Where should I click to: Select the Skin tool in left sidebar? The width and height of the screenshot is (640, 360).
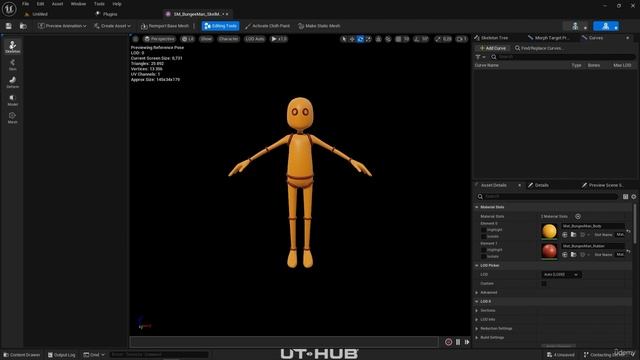click(x=13, y=64)
